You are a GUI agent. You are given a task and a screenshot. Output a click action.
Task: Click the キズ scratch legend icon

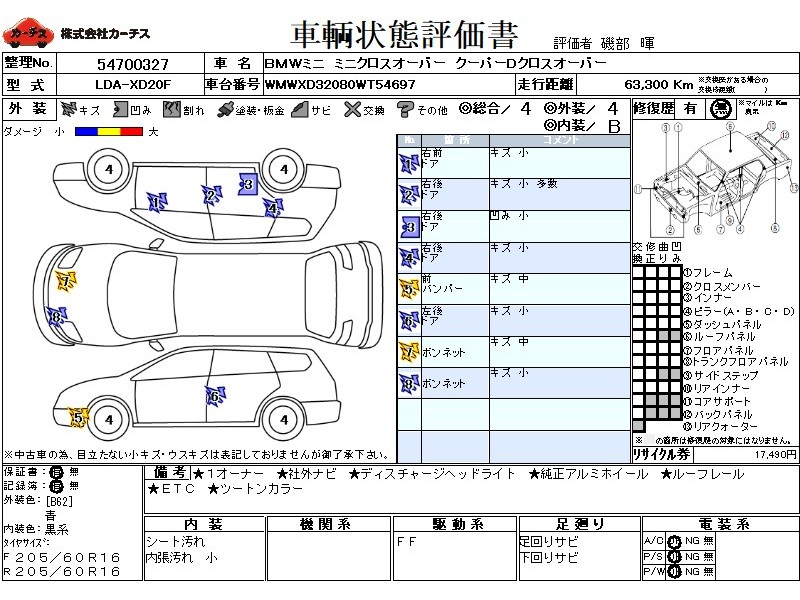68,109
